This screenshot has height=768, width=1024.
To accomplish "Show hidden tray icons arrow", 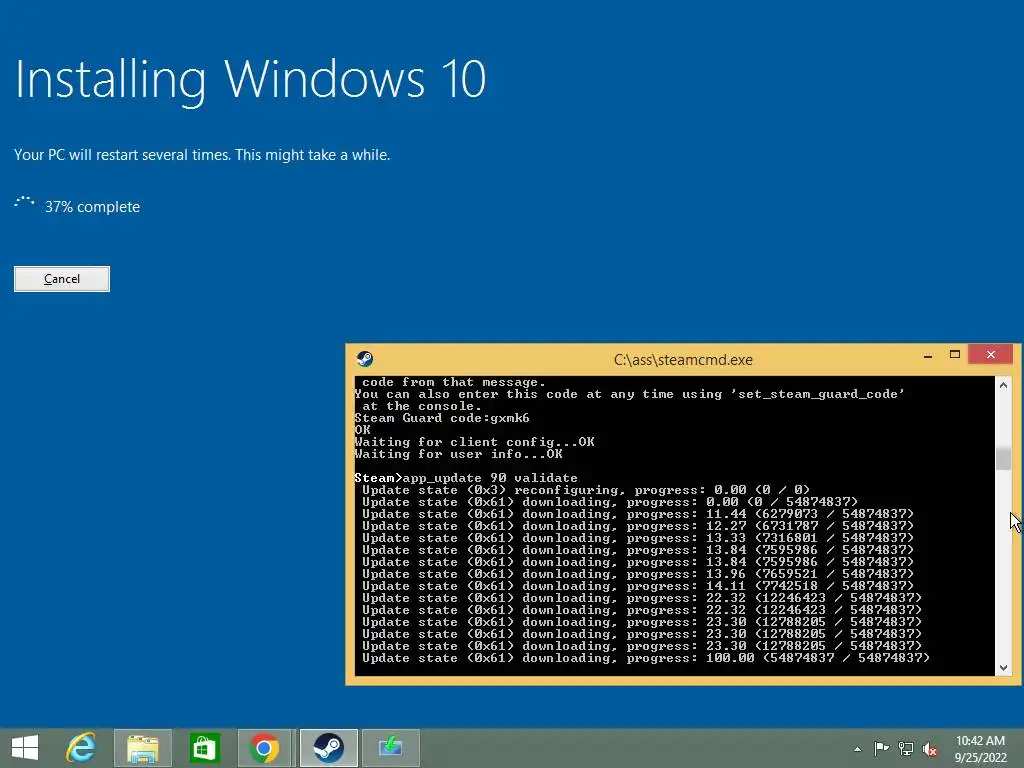I will click(857, 749).
